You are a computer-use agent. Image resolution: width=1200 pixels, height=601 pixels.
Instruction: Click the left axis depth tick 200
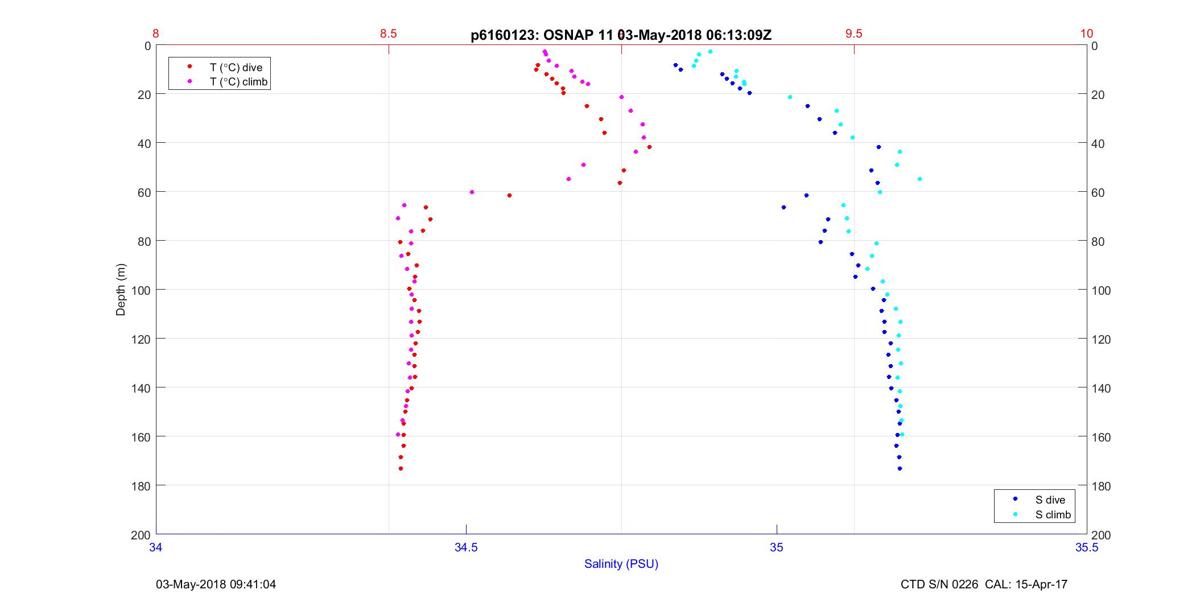tap(141, 535)
